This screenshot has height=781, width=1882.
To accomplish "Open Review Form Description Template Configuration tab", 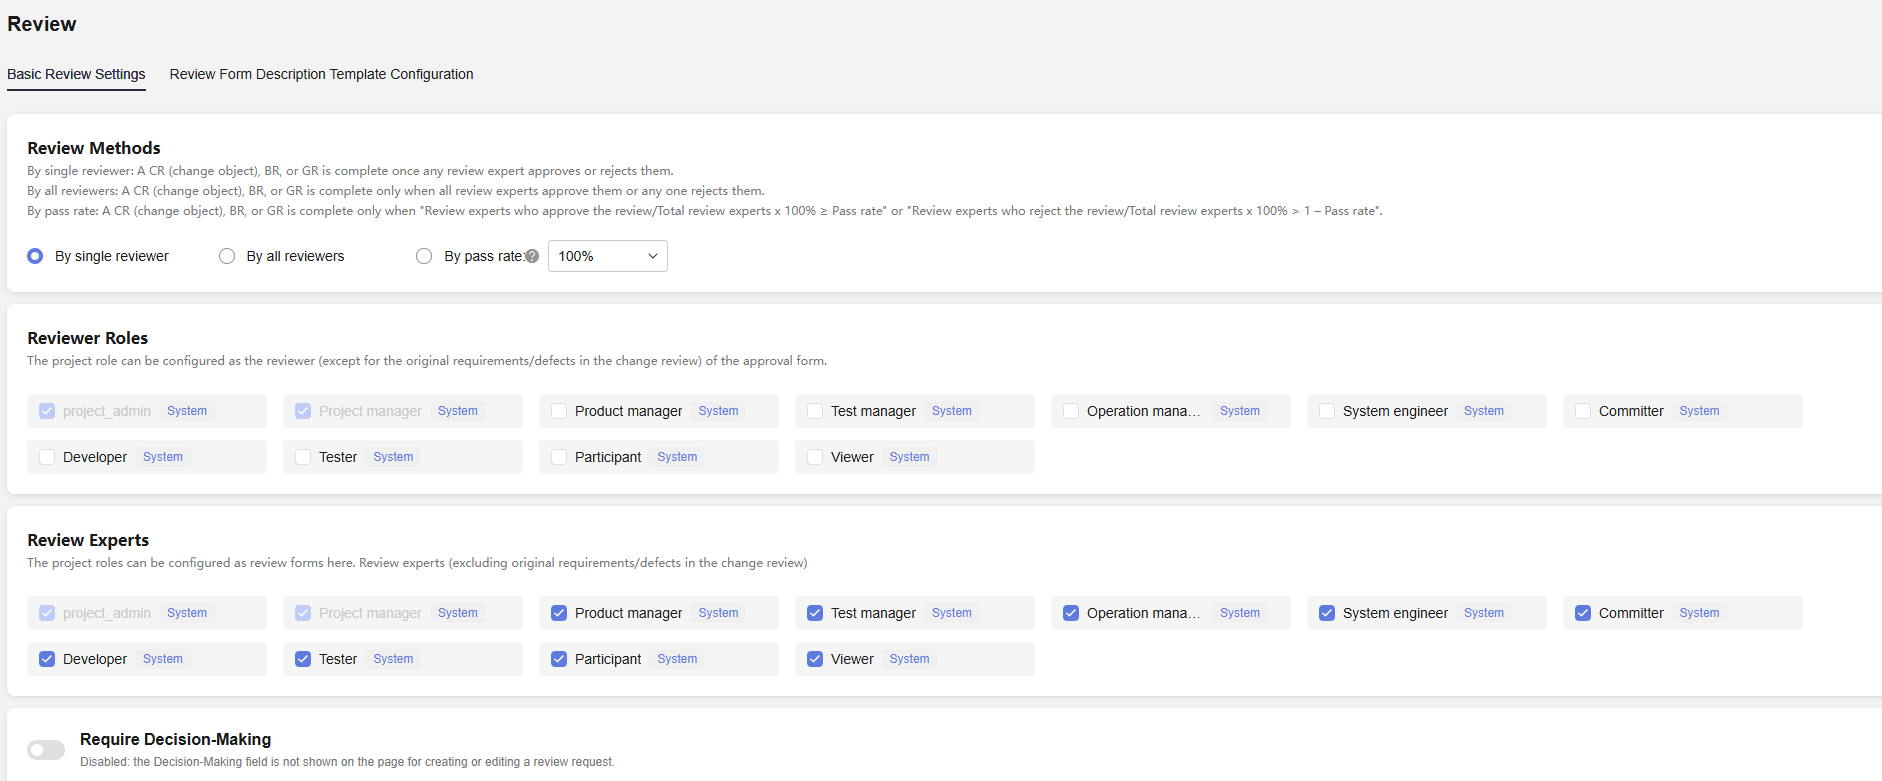I will click(x=321, y=74).
